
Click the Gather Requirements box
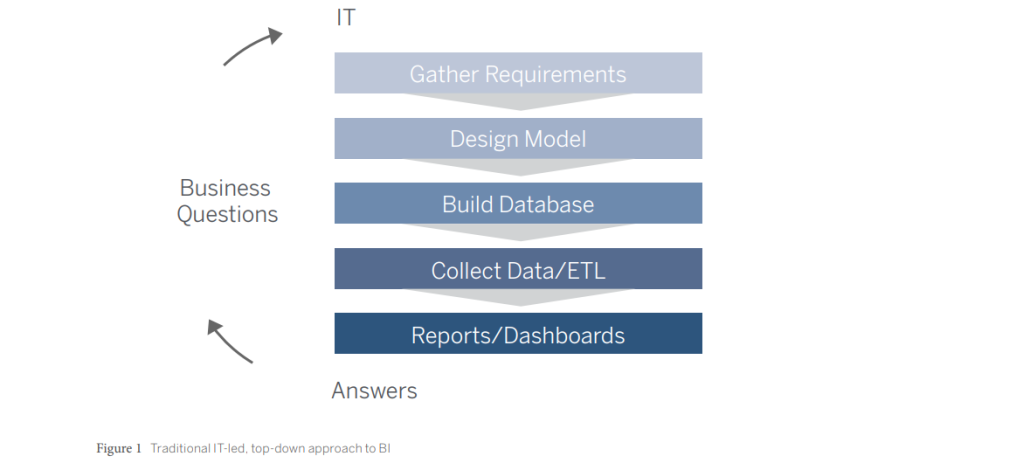tap(518, 73)
